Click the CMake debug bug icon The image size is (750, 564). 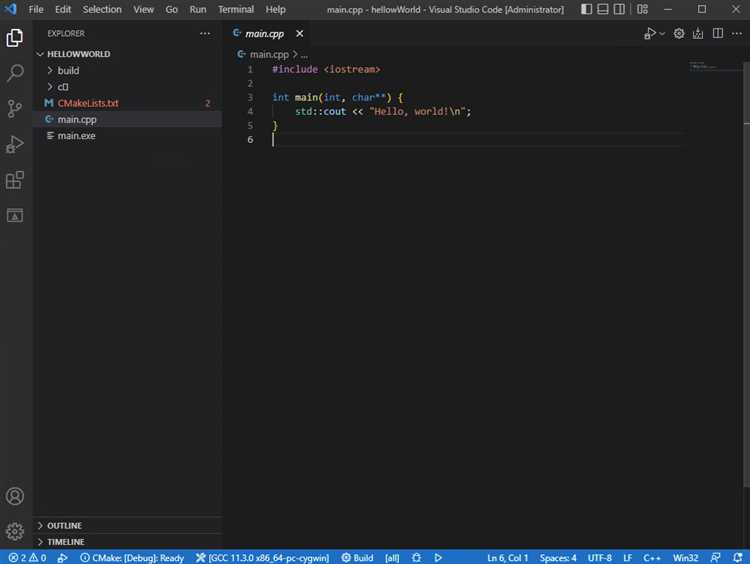416,557
